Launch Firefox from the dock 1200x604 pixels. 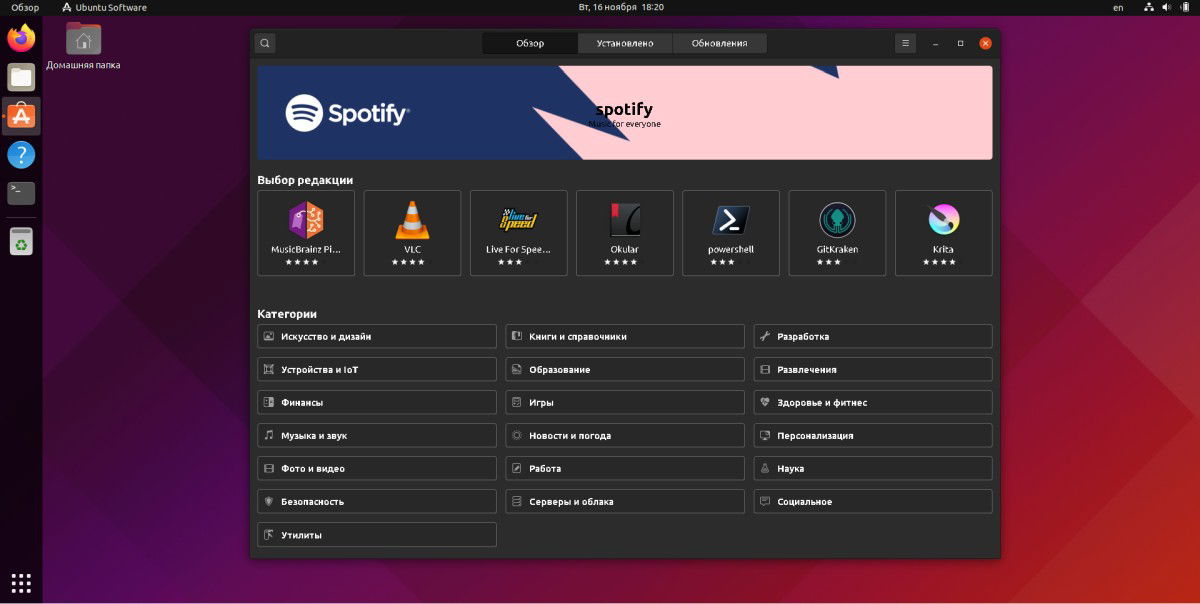coord(21,38)
